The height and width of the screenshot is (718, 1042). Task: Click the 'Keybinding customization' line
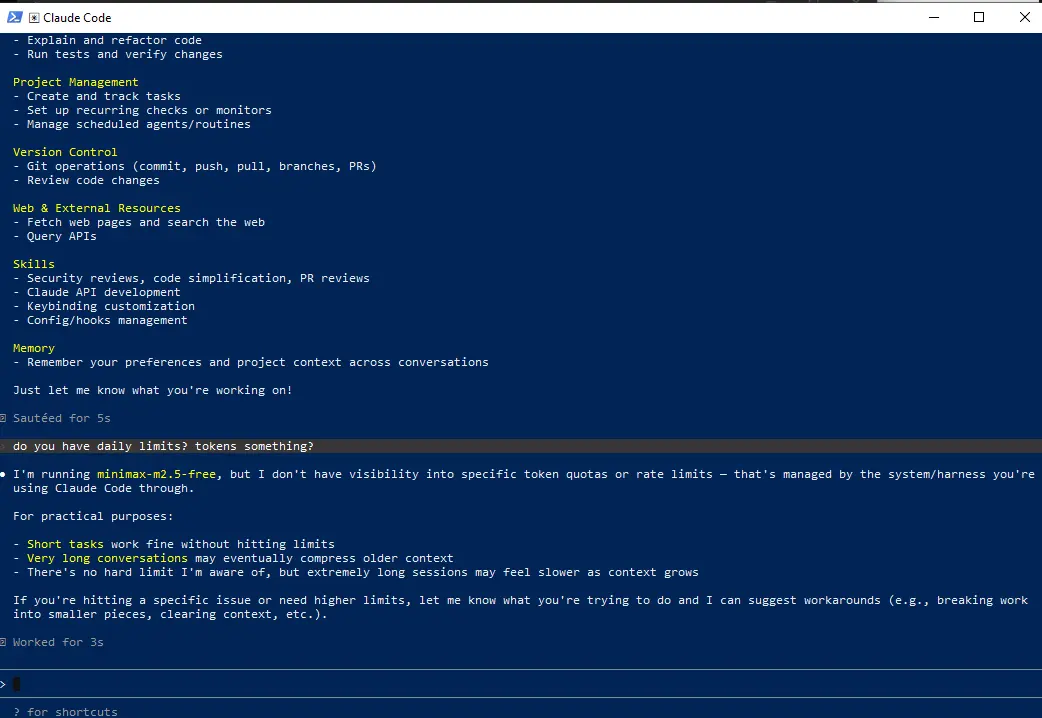(104, 306)
